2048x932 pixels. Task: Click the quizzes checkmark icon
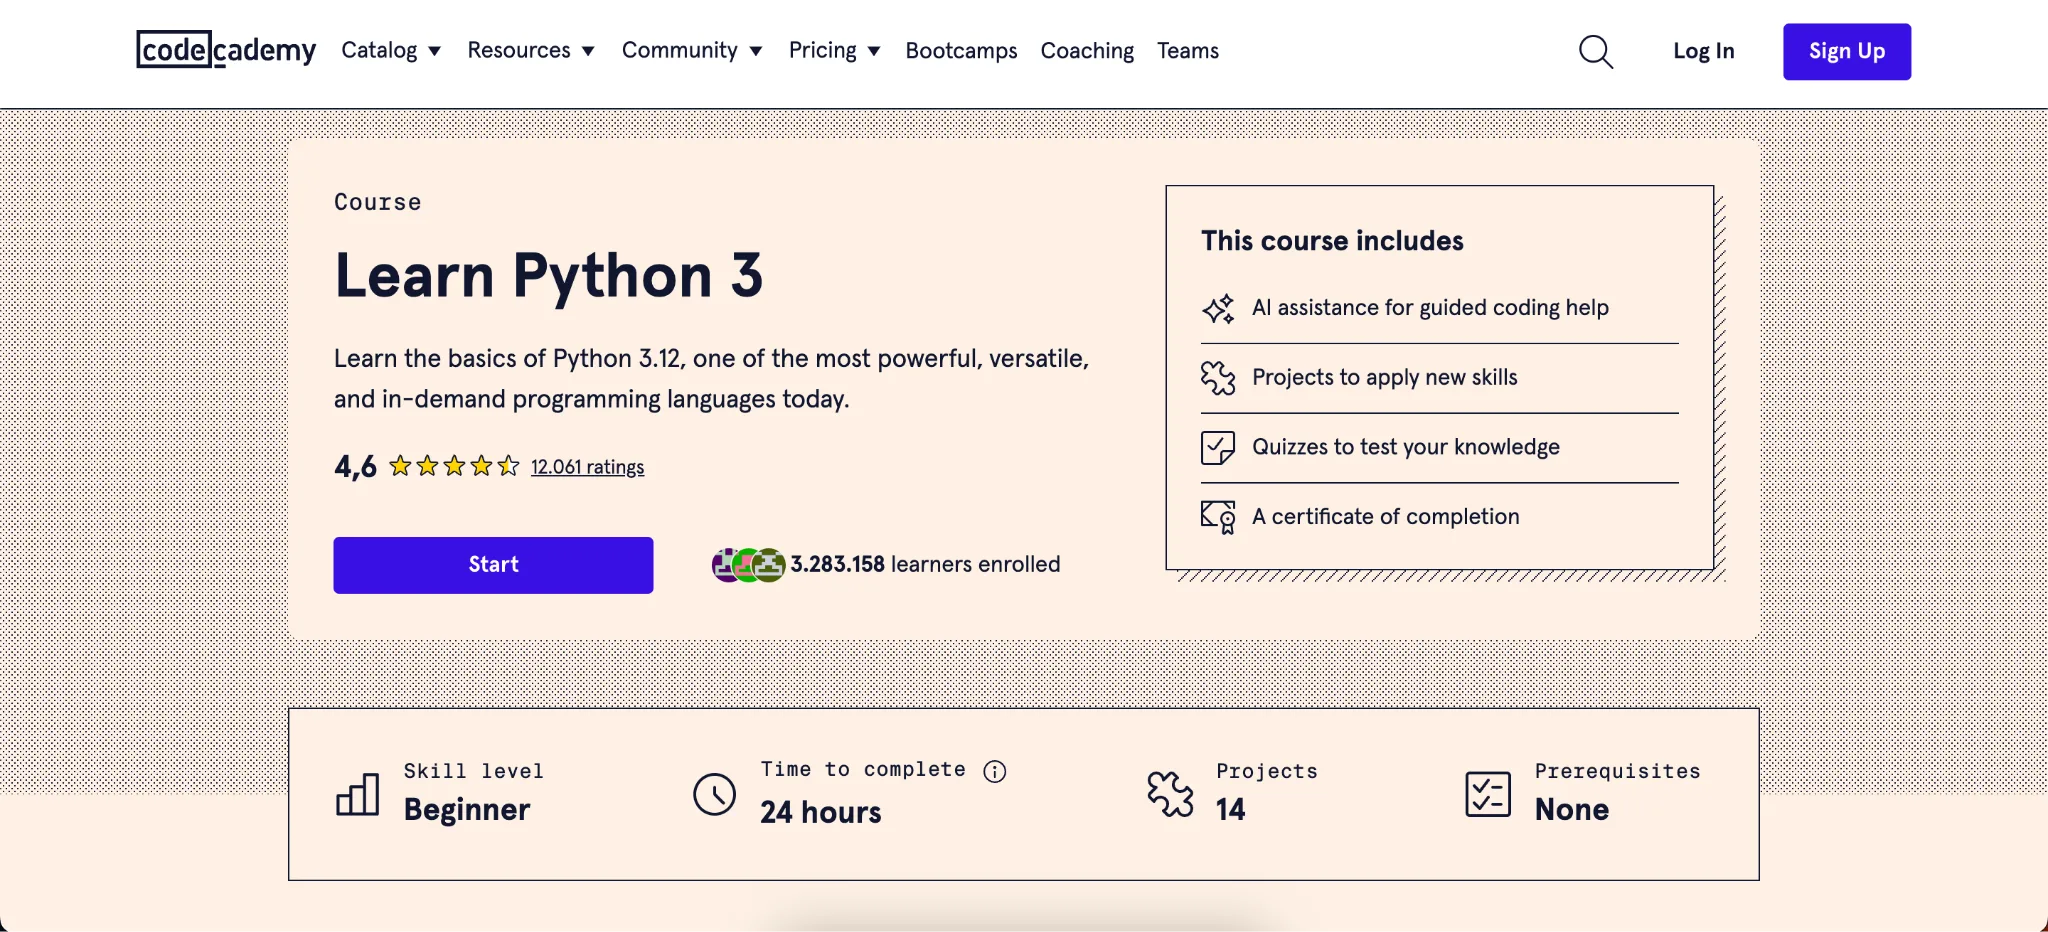[1218, 447]
